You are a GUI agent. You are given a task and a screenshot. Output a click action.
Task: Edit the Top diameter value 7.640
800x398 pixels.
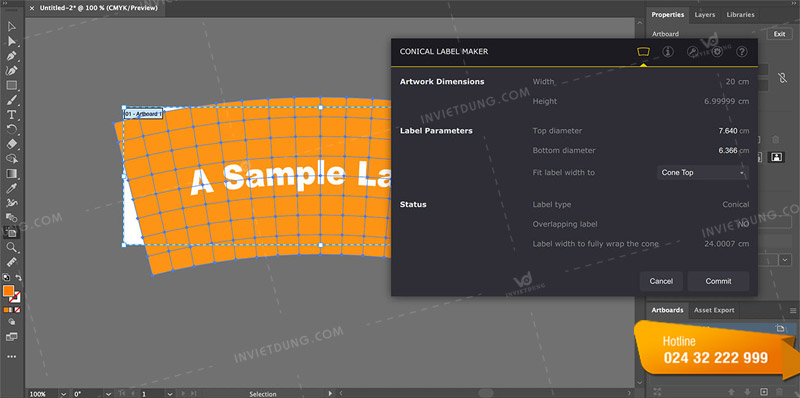point(728,131)
